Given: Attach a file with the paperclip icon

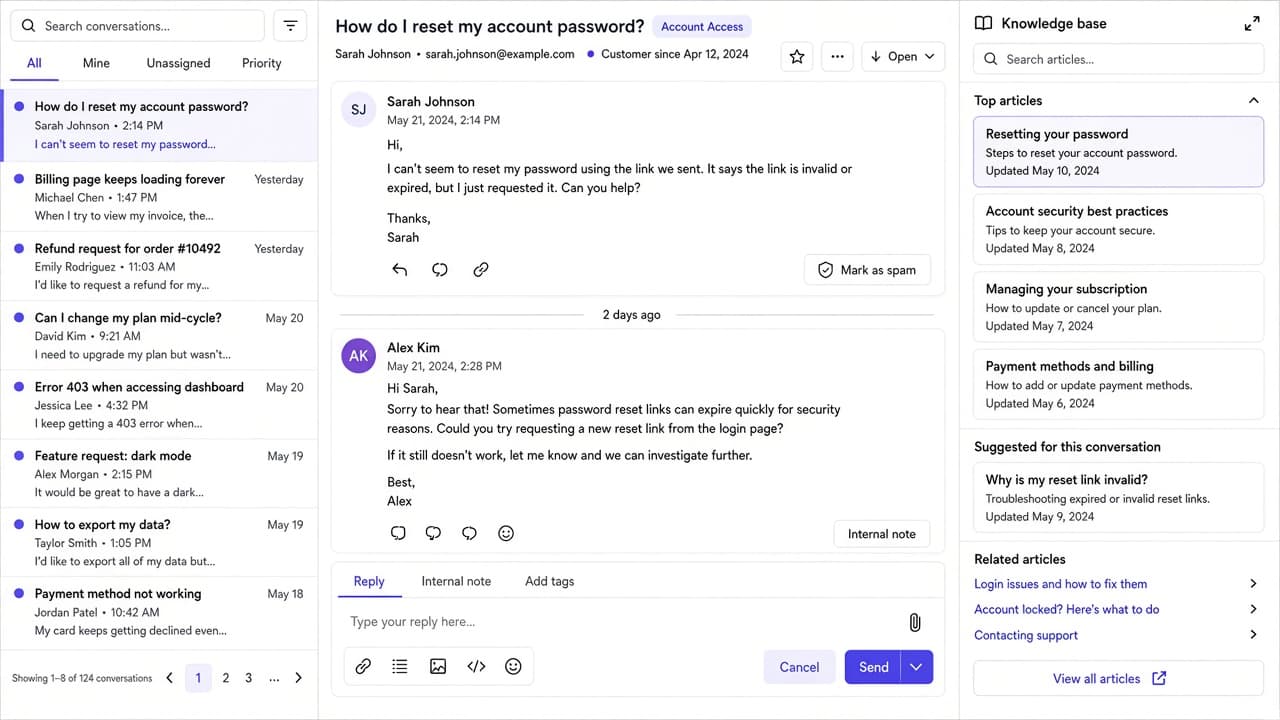Looking at the screenshot, I should [914, 622].
